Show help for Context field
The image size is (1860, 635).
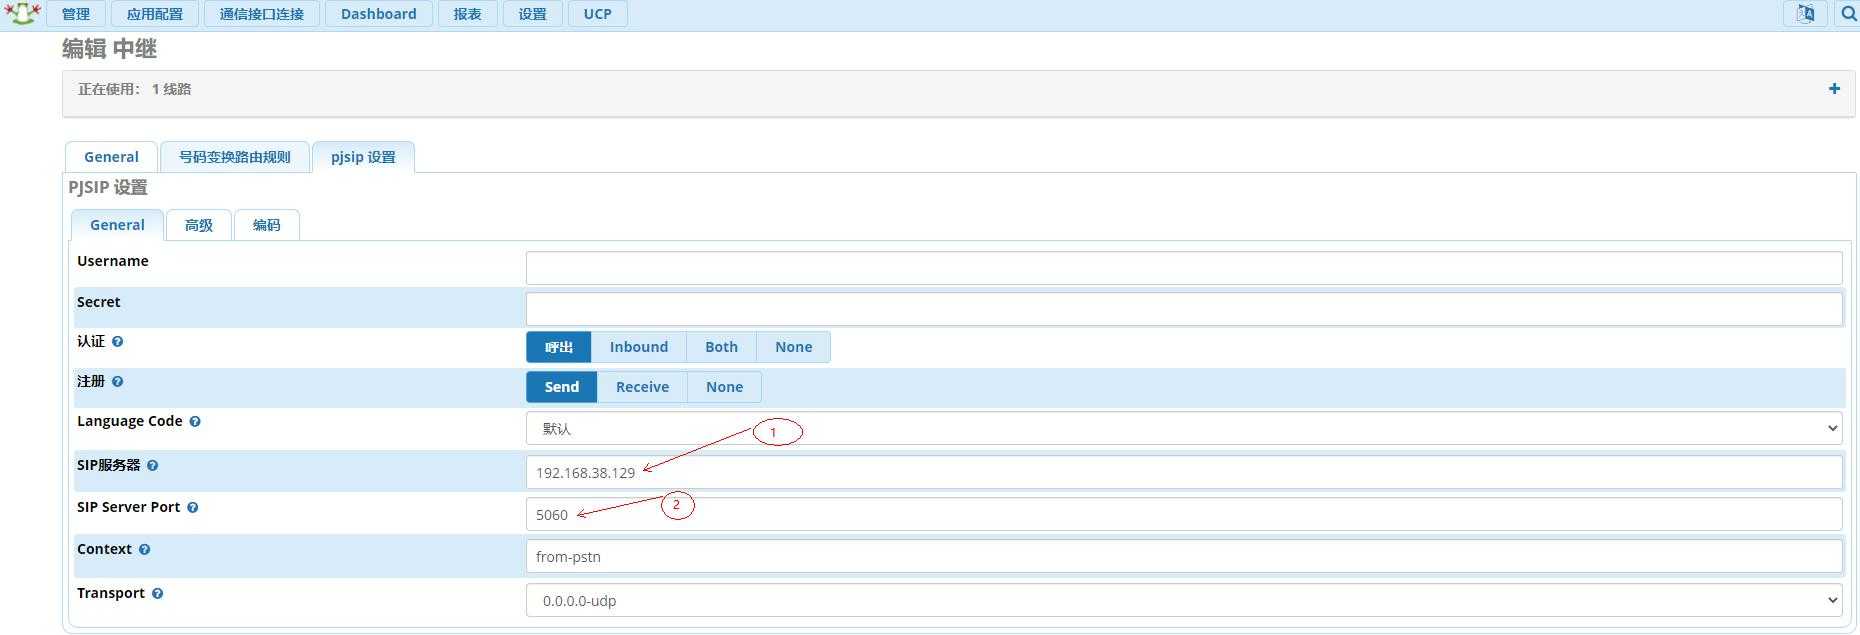click(145, 549)
